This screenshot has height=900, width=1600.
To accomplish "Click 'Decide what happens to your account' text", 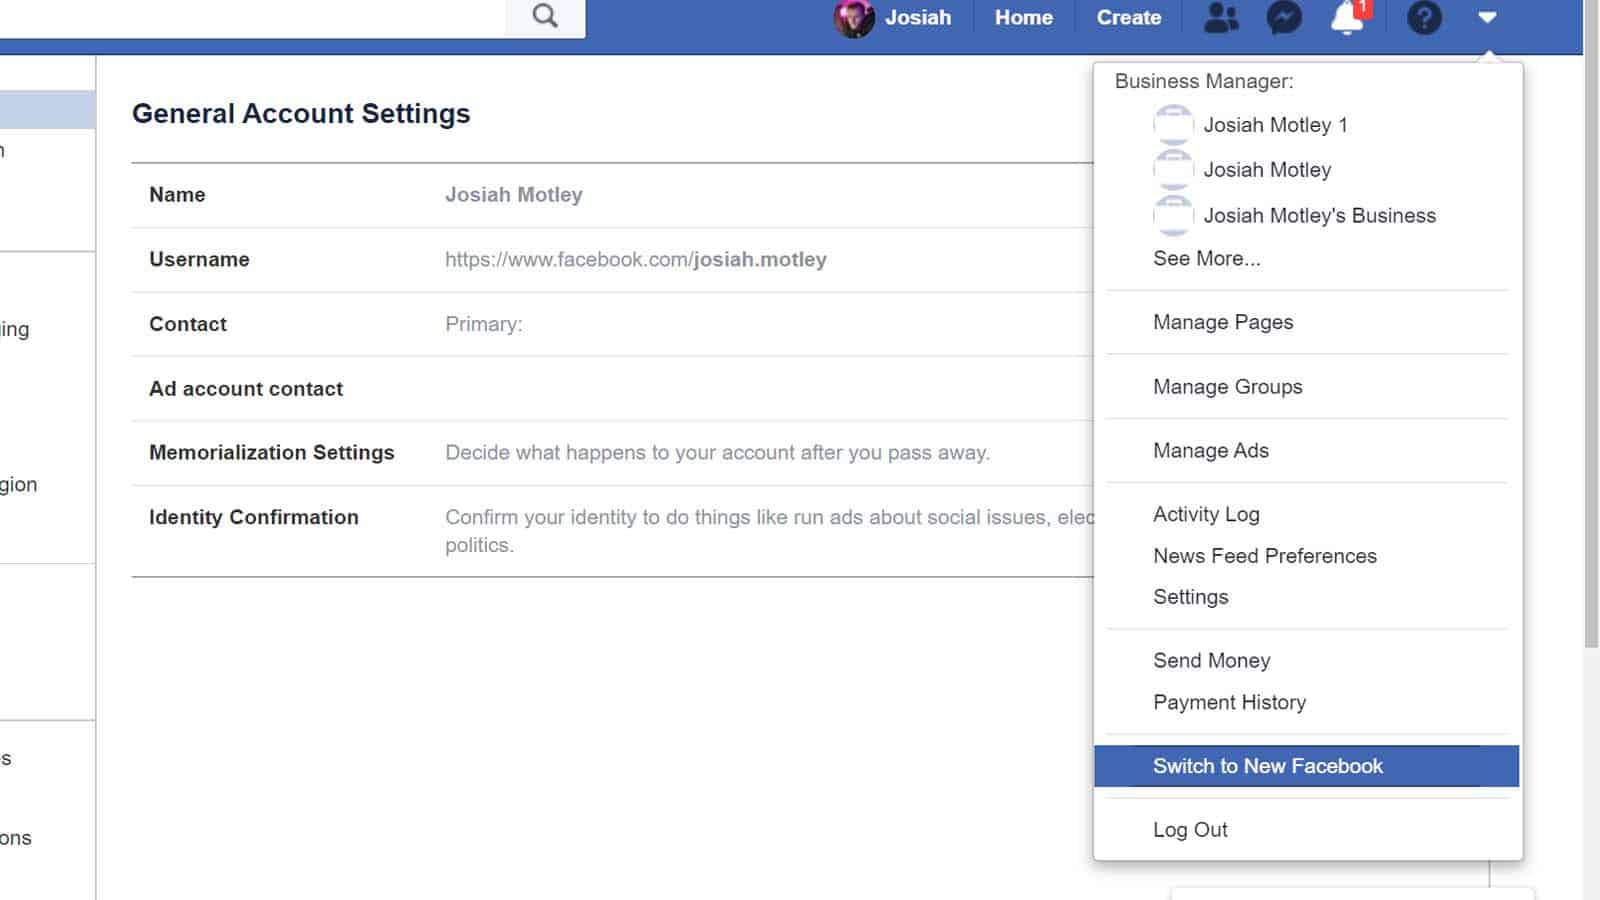I will click(x=717, y=453).
